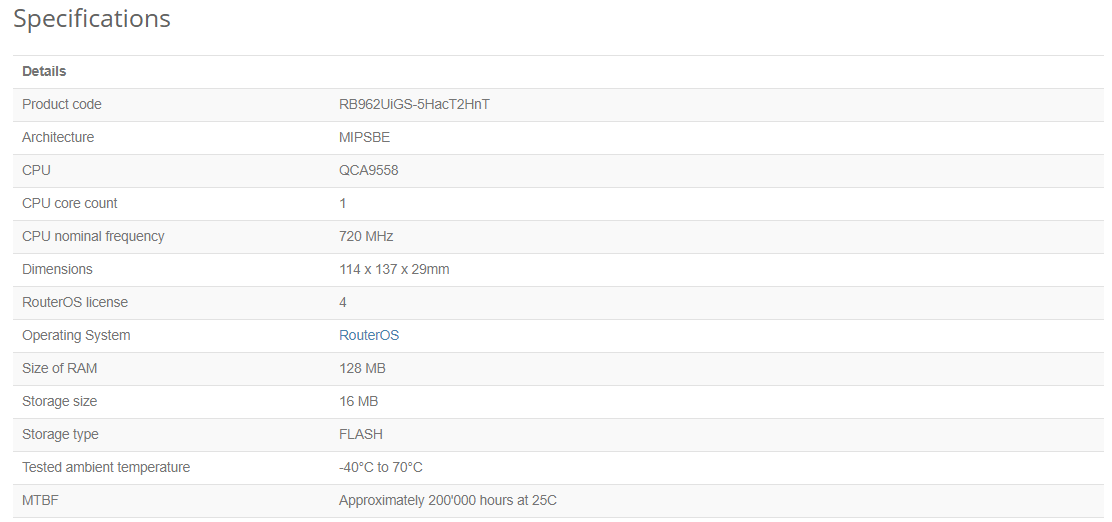Click the 128 MB RAM value

(362, 368)
